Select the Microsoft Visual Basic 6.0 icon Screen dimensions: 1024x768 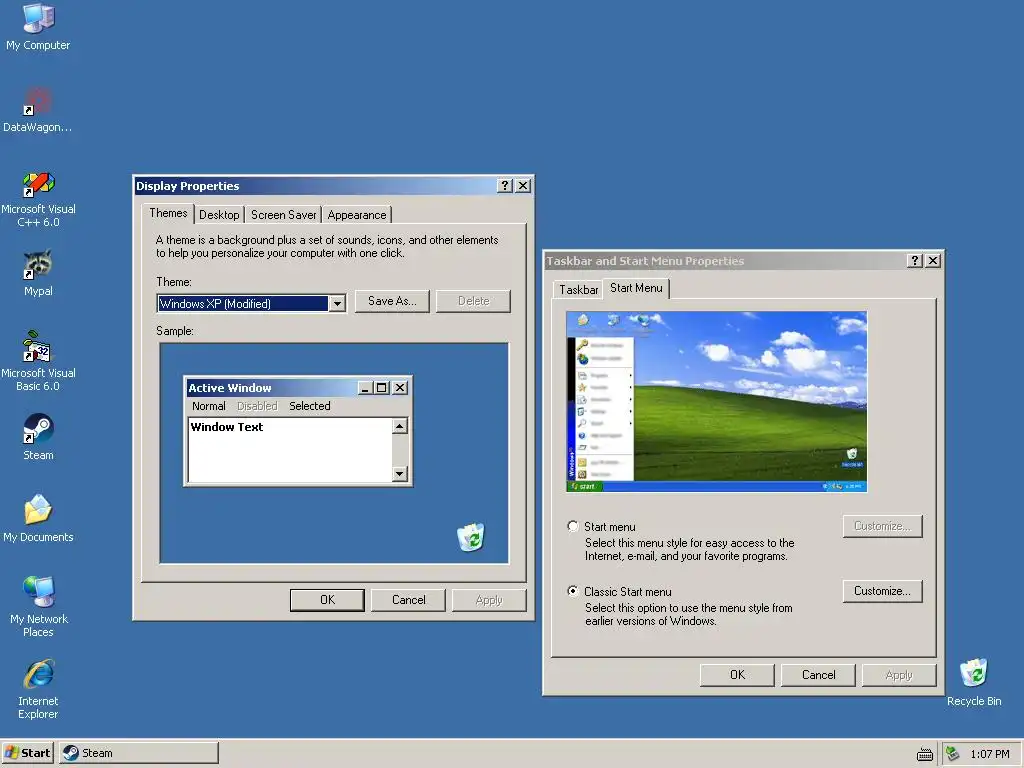pyautogui.click(x=38, y=360)
